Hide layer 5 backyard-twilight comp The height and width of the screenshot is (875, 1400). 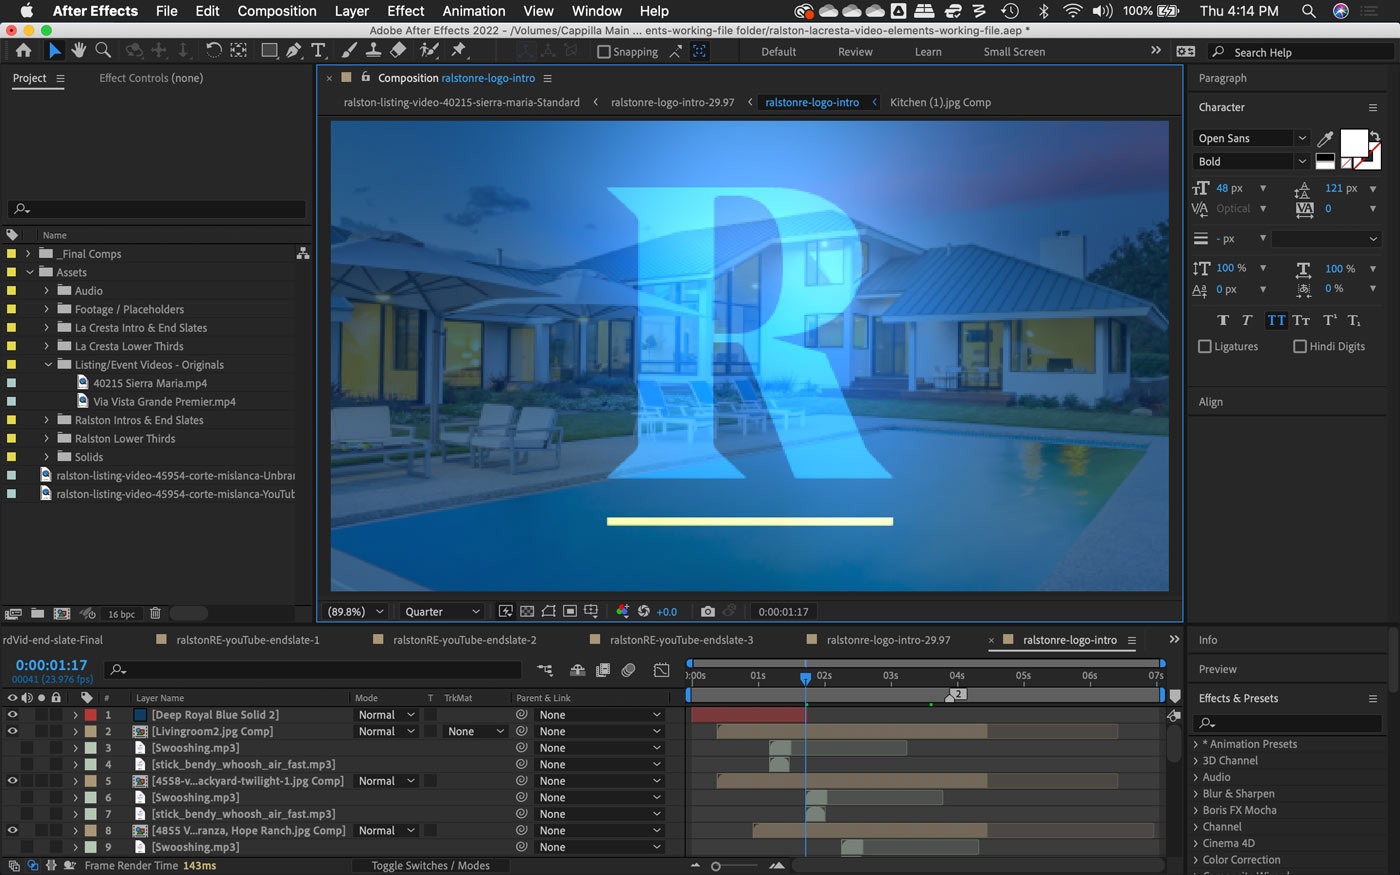[13, 781]
